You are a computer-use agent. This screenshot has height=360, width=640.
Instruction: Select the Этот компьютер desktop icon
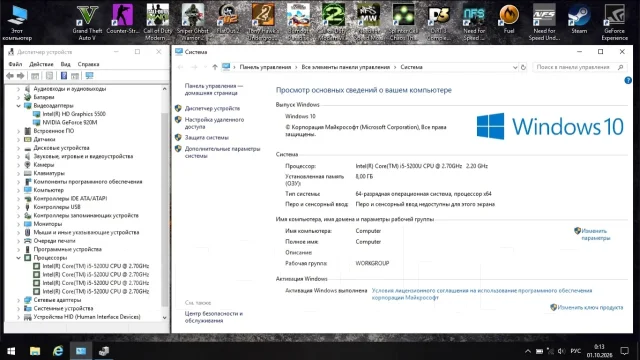point(17,22)
